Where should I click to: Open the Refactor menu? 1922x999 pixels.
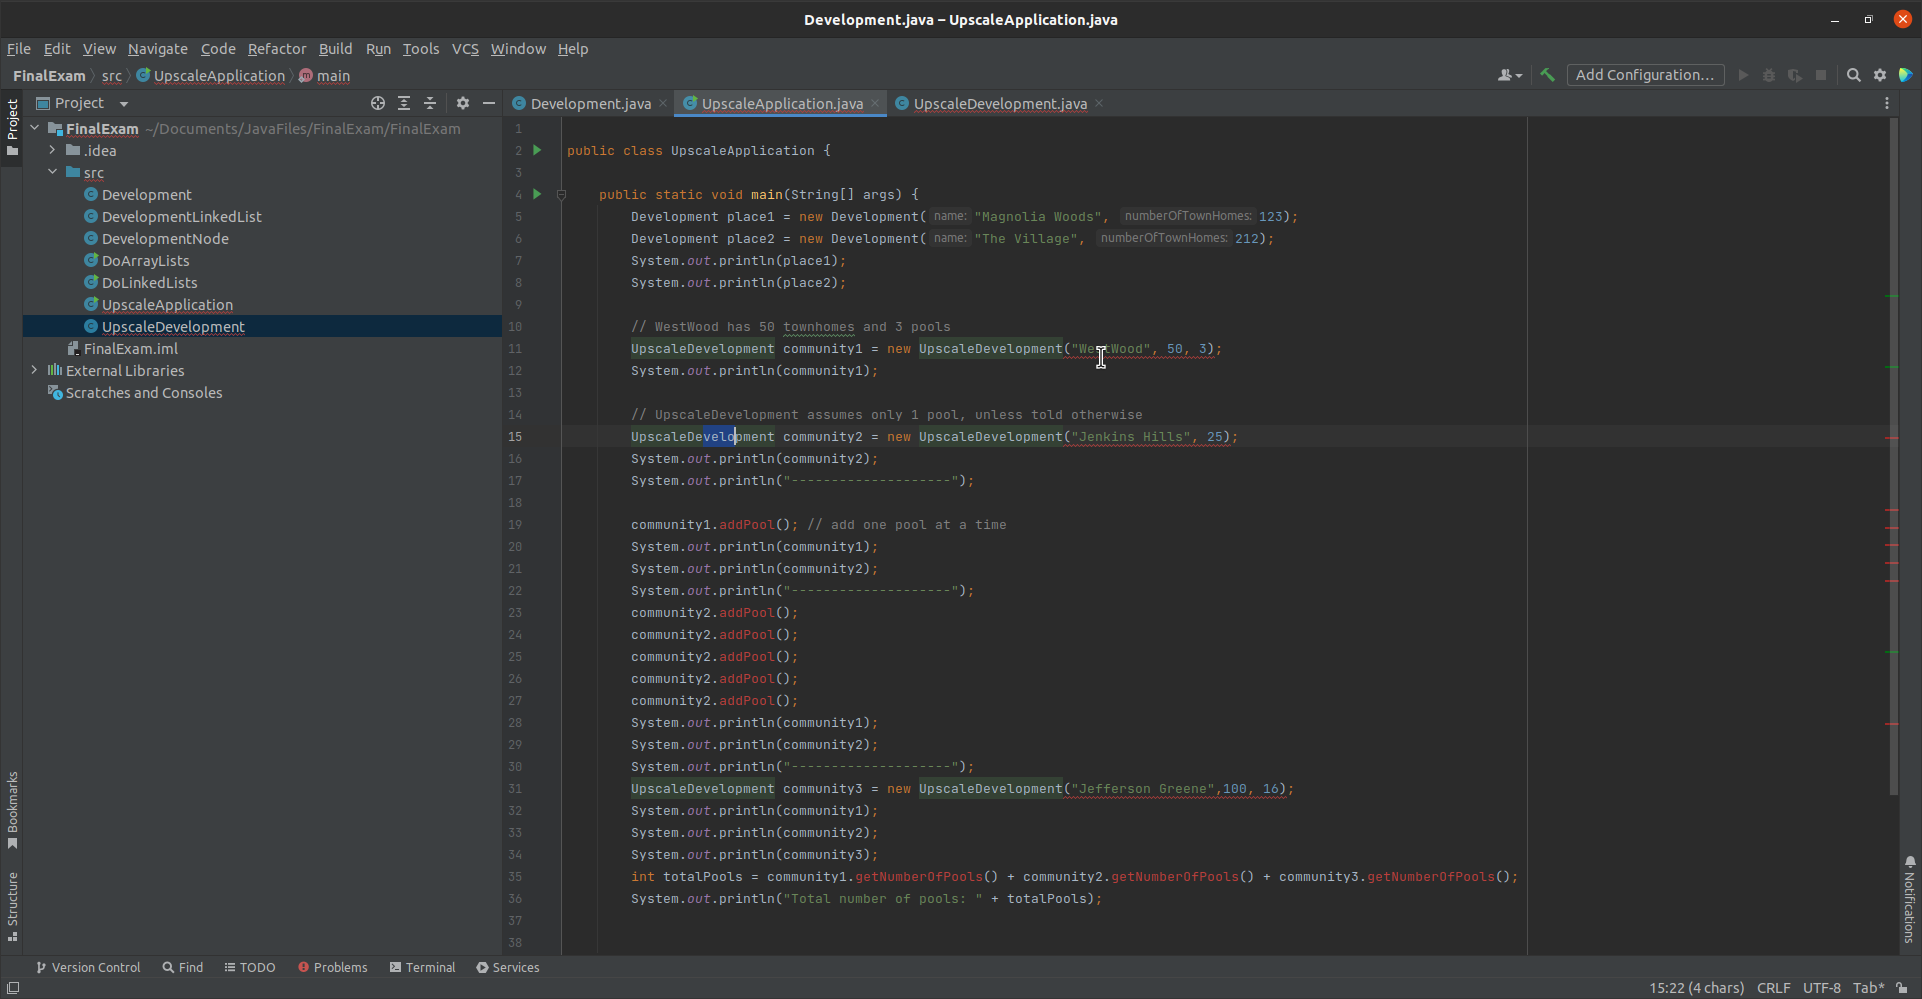pyautogui.click(x=277, y=48)
